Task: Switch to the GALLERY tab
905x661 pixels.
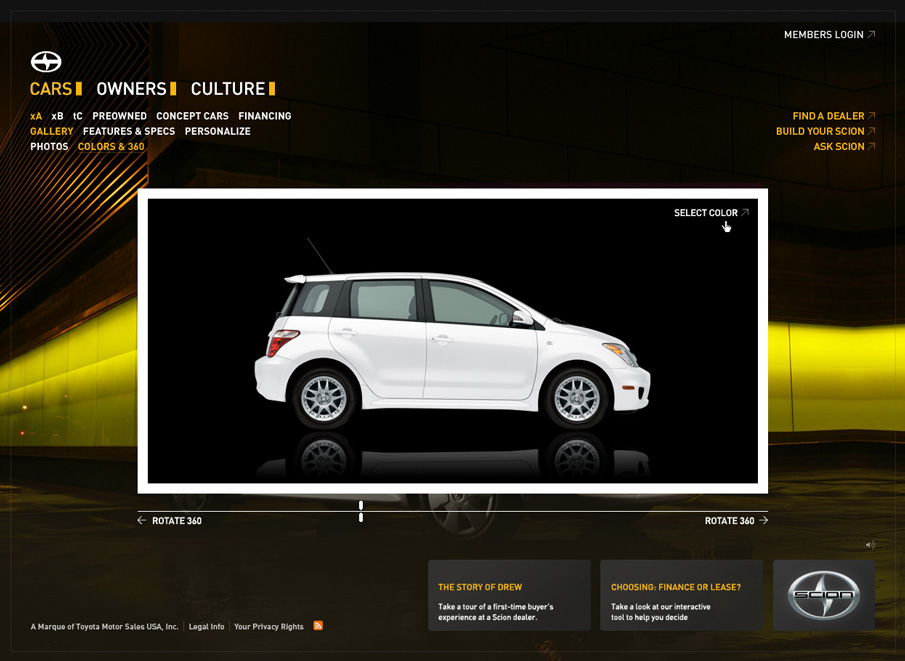Action: tap(52, 132)
